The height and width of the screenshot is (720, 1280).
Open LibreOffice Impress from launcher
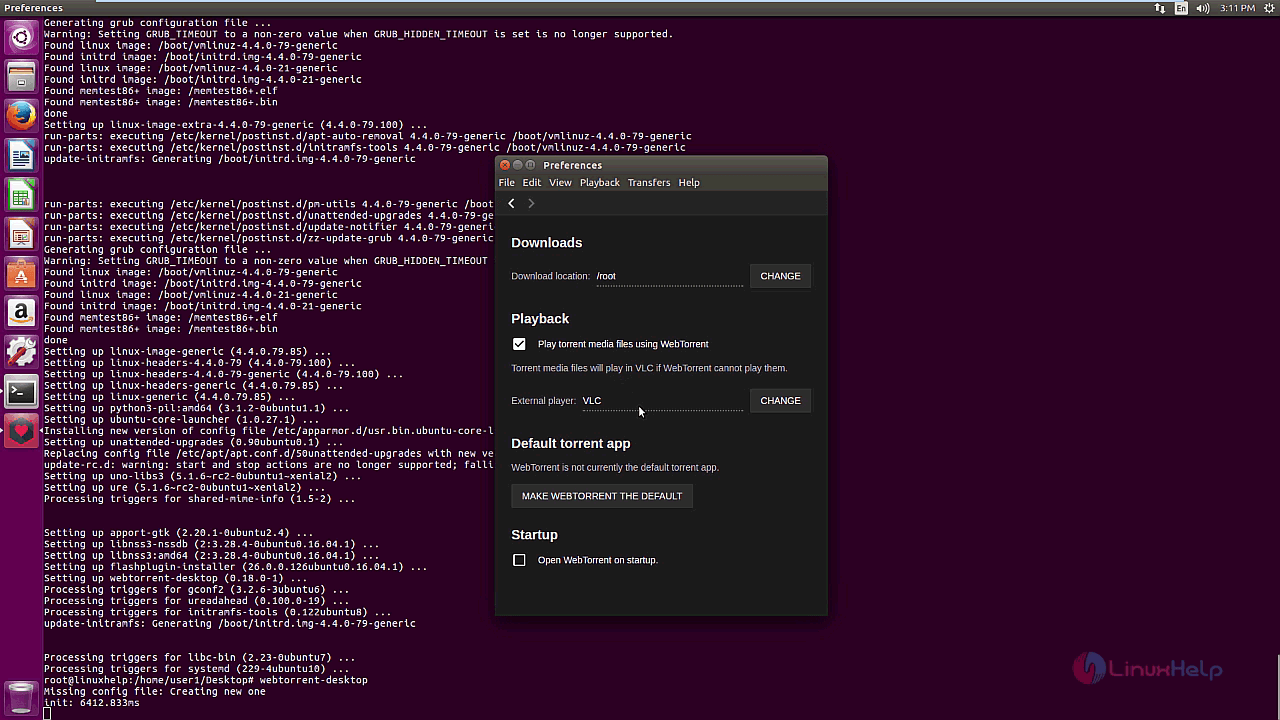point(21,234)
